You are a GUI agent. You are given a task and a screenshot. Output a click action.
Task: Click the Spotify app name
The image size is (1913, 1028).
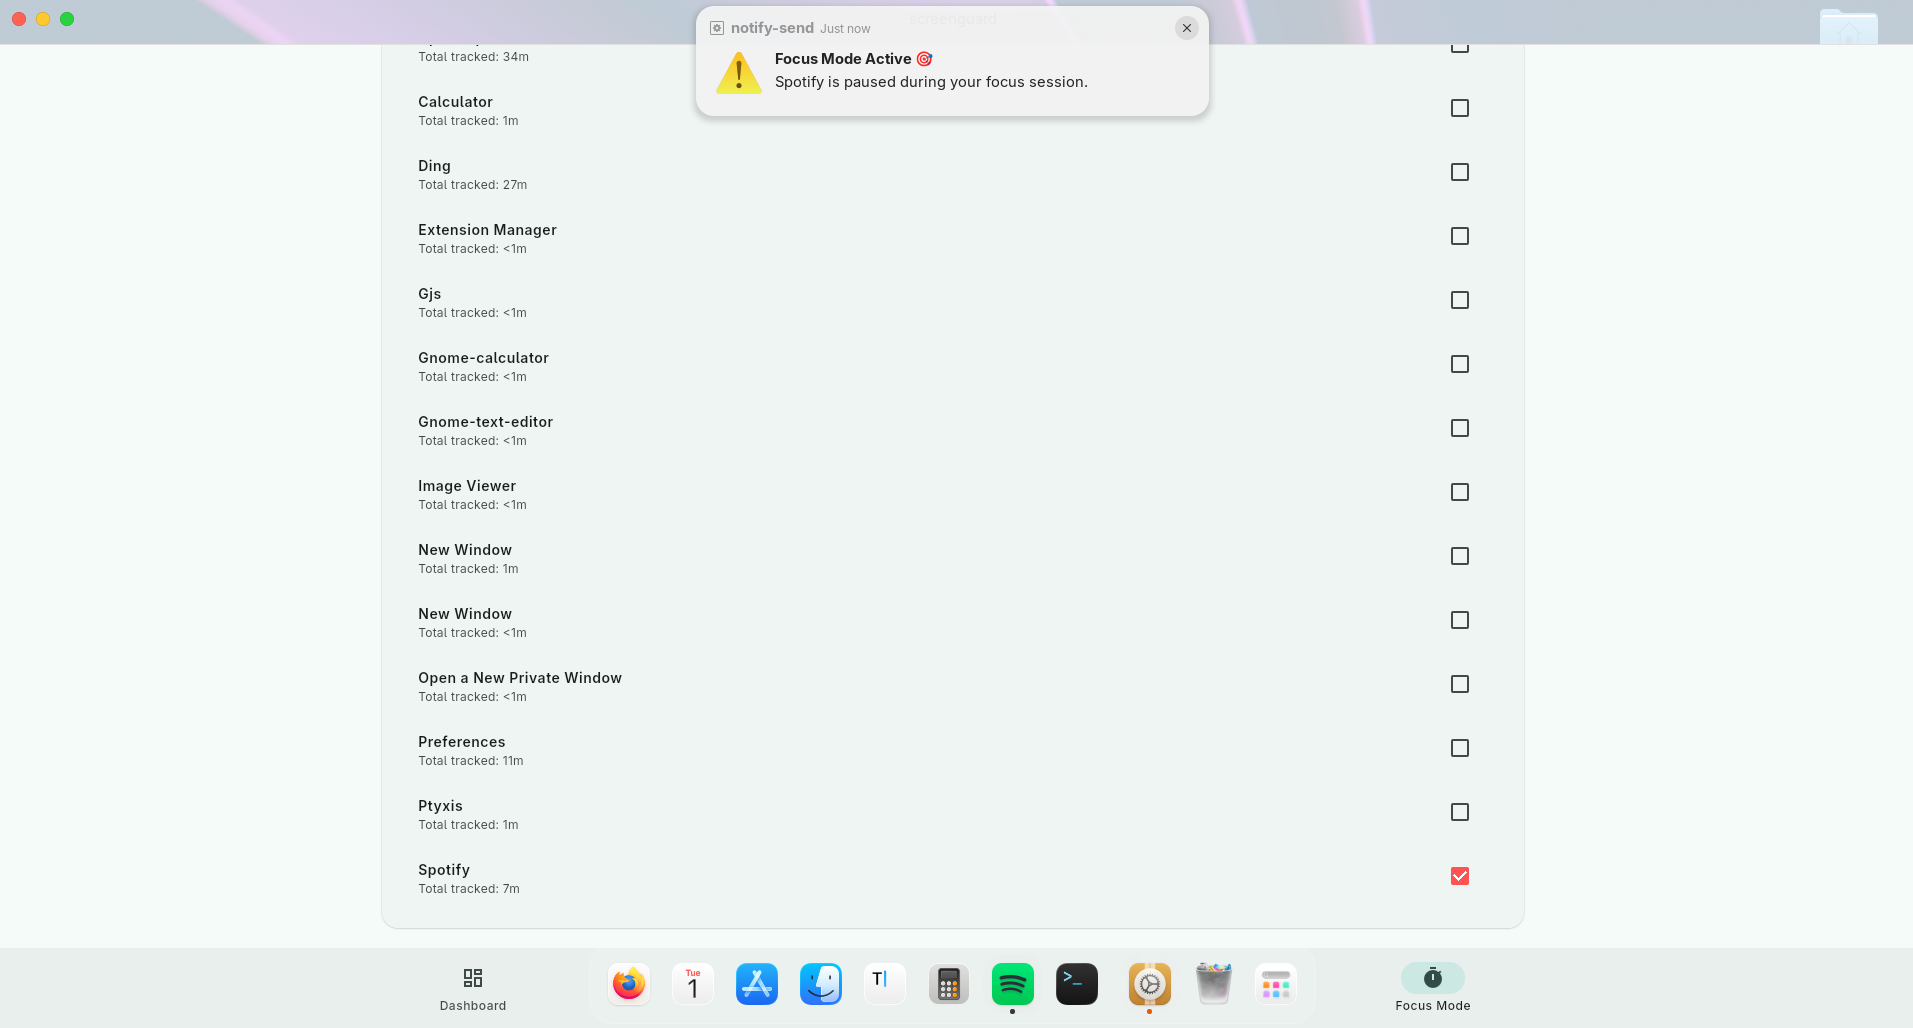444,870
